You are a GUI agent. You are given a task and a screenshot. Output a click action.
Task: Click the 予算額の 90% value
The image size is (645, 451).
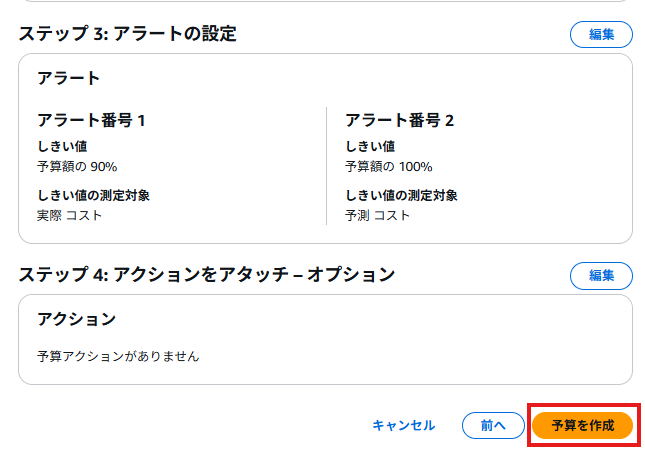77,167
